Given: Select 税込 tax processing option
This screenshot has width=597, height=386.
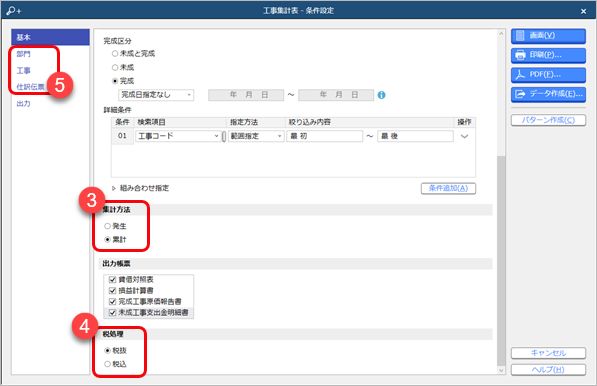Looking at the screenshot, I should 107,364.
